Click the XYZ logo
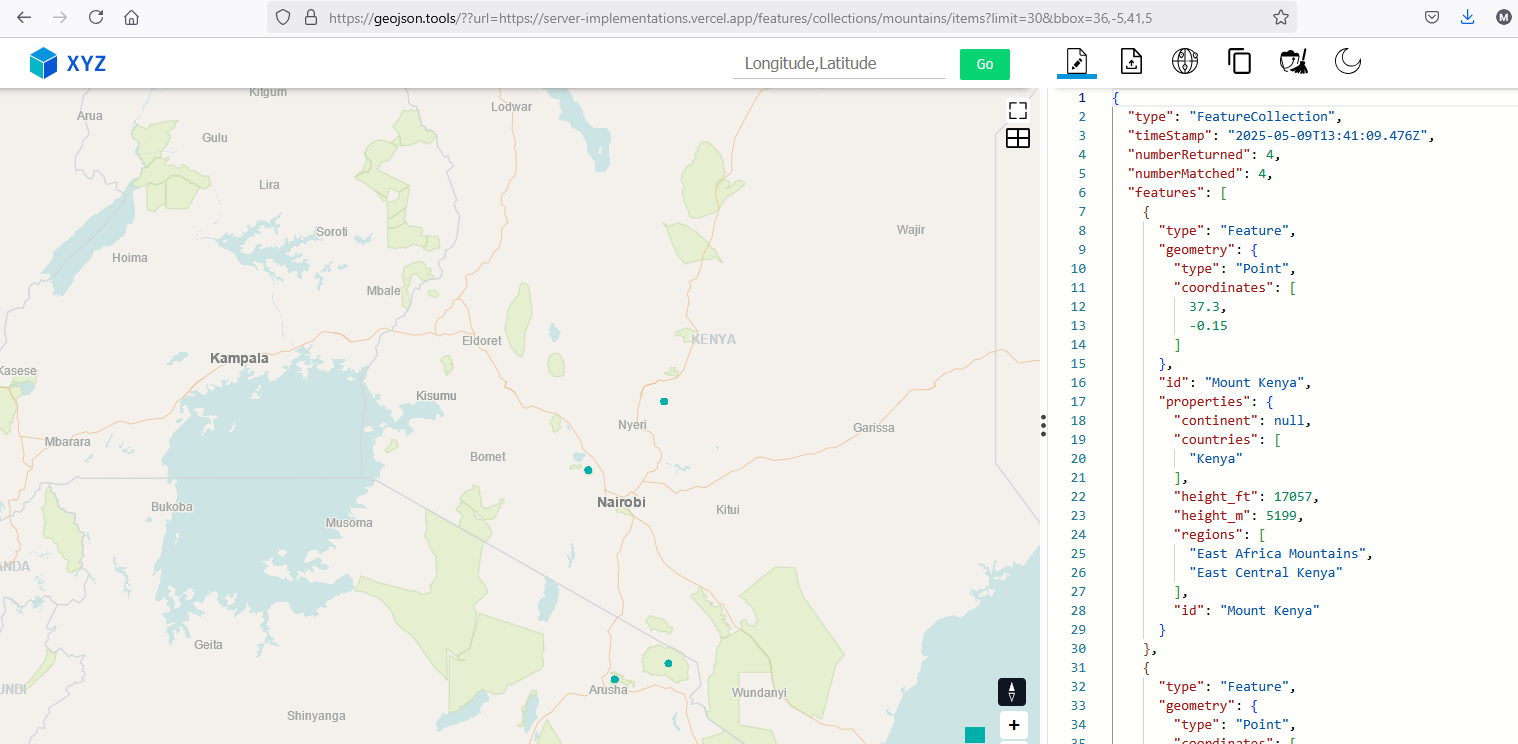Viewport: 1518px width, 744px height. point(67,64)
